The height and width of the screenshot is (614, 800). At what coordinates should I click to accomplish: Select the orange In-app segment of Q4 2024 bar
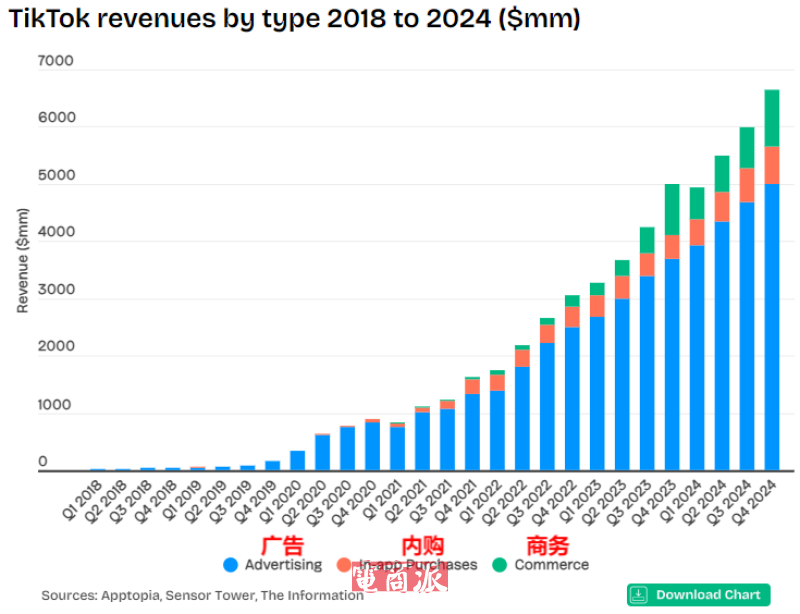coord(771,165)
